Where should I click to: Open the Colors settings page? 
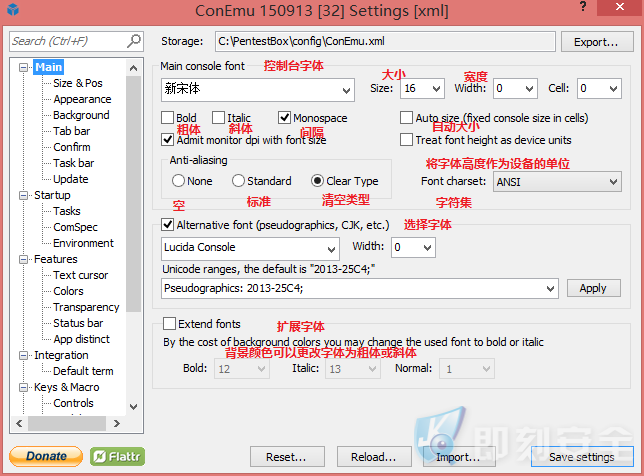tap(68, 291)
